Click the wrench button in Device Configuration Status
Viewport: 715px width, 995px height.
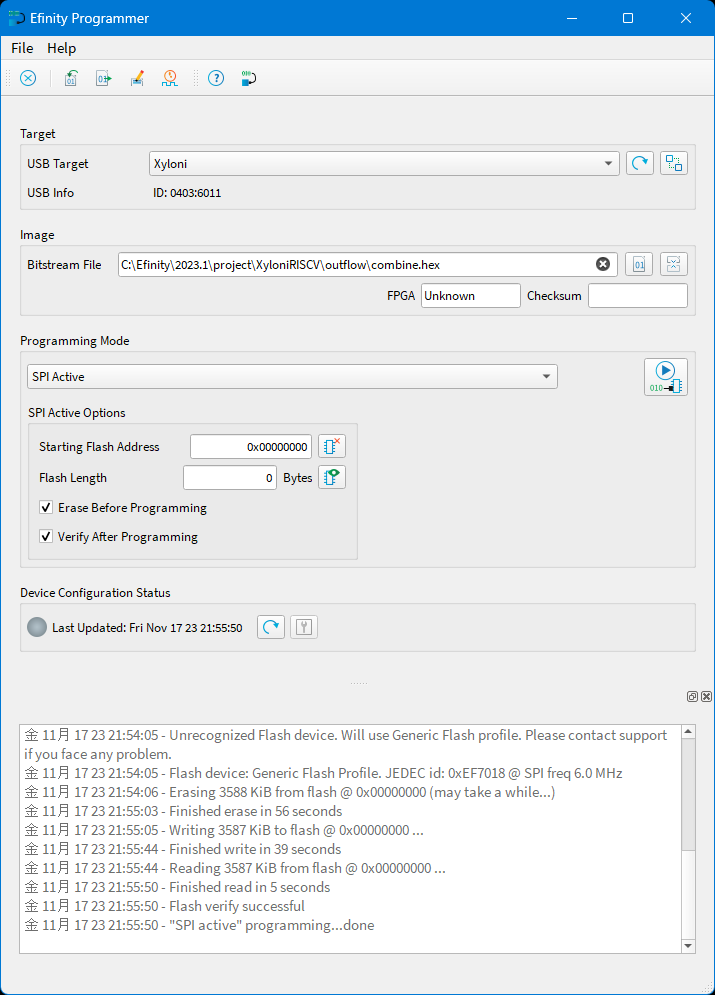[304, 627]
